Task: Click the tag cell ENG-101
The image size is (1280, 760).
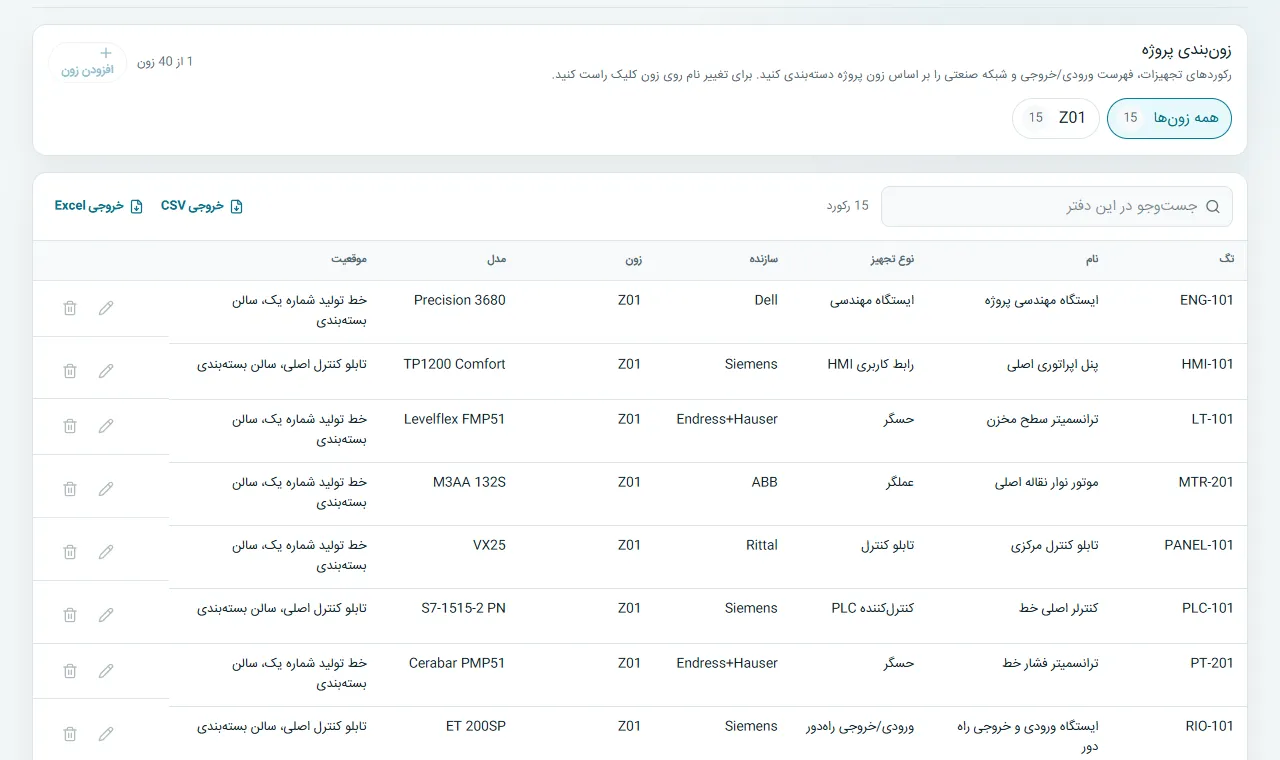Action: [x=1207, y=300]
